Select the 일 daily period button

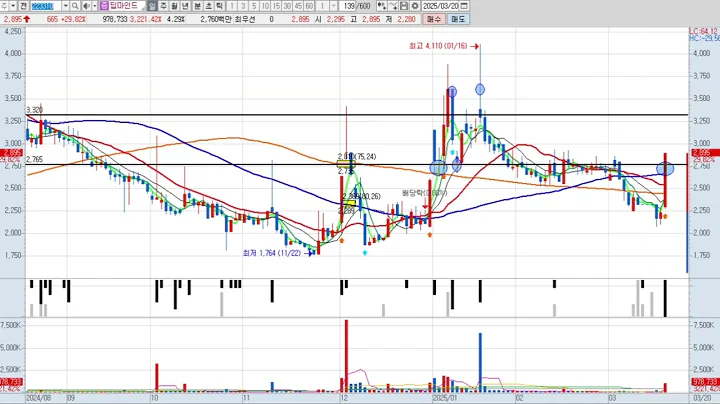[152, 6]
